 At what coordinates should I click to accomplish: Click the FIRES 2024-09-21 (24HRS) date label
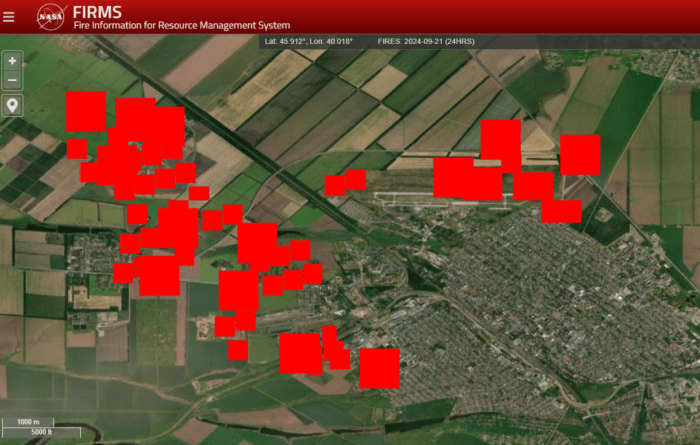coord(421,42)
